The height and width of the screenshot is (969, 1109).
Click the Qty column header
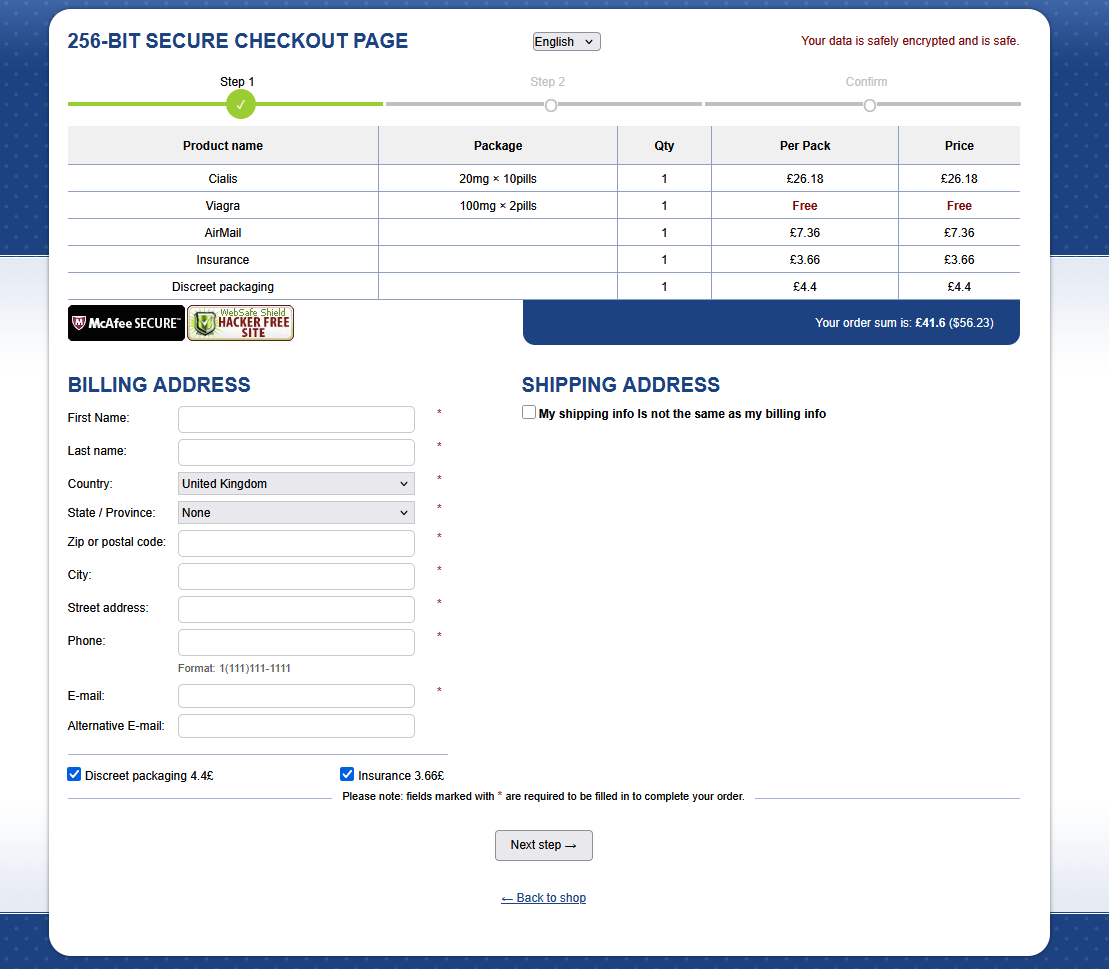[664, 146]
